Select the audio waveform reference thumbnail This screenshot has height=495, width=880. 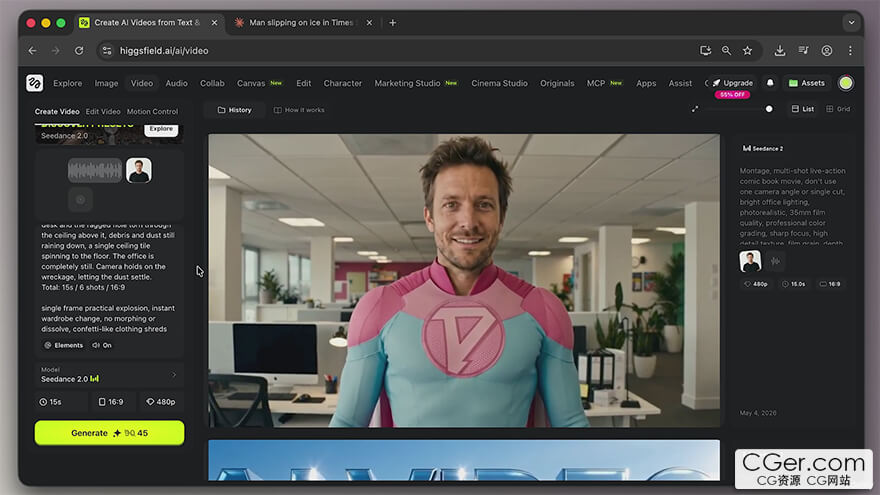(95, 171)
